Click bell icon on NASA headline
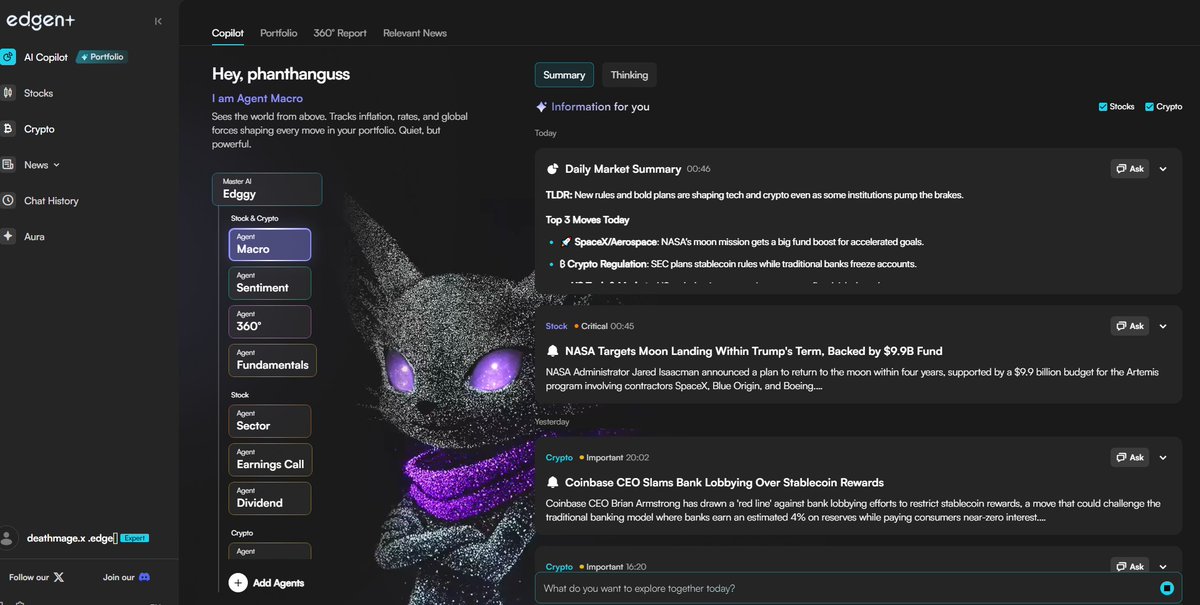Screen dimensions: 1200x605 pos(553,351)
